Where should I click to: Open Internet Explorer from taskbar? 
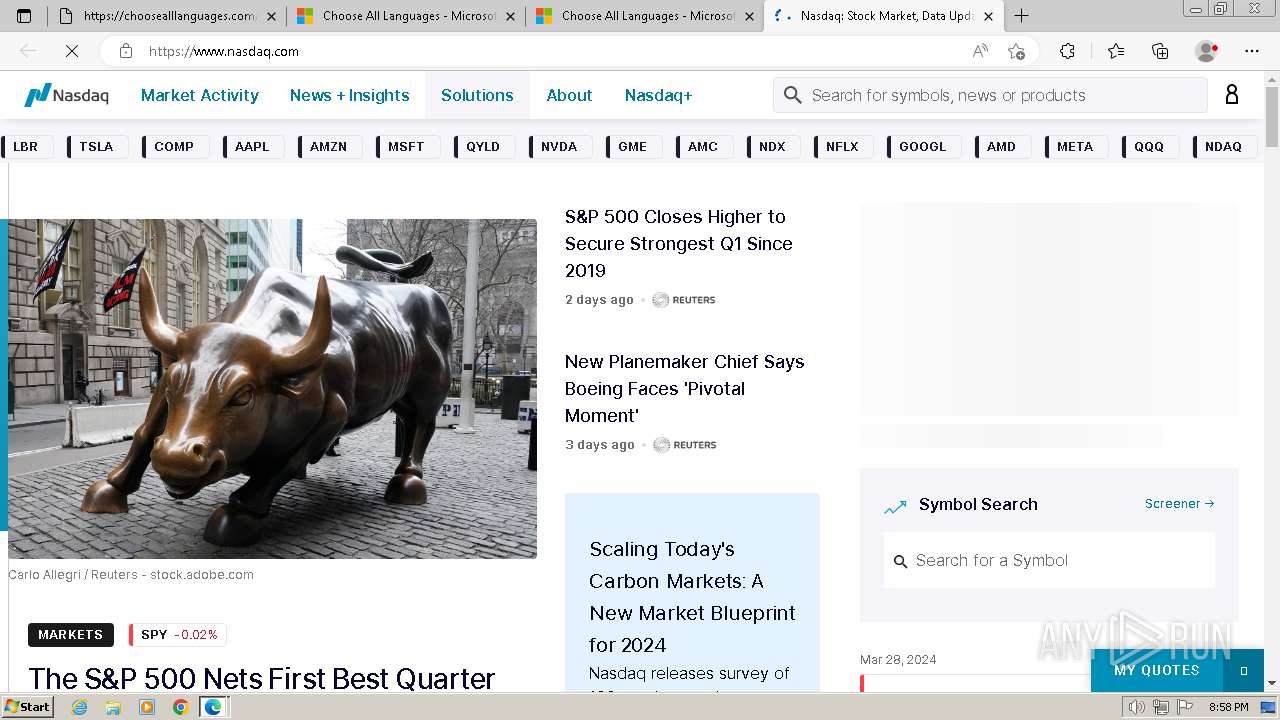click(x=79, y=707)
